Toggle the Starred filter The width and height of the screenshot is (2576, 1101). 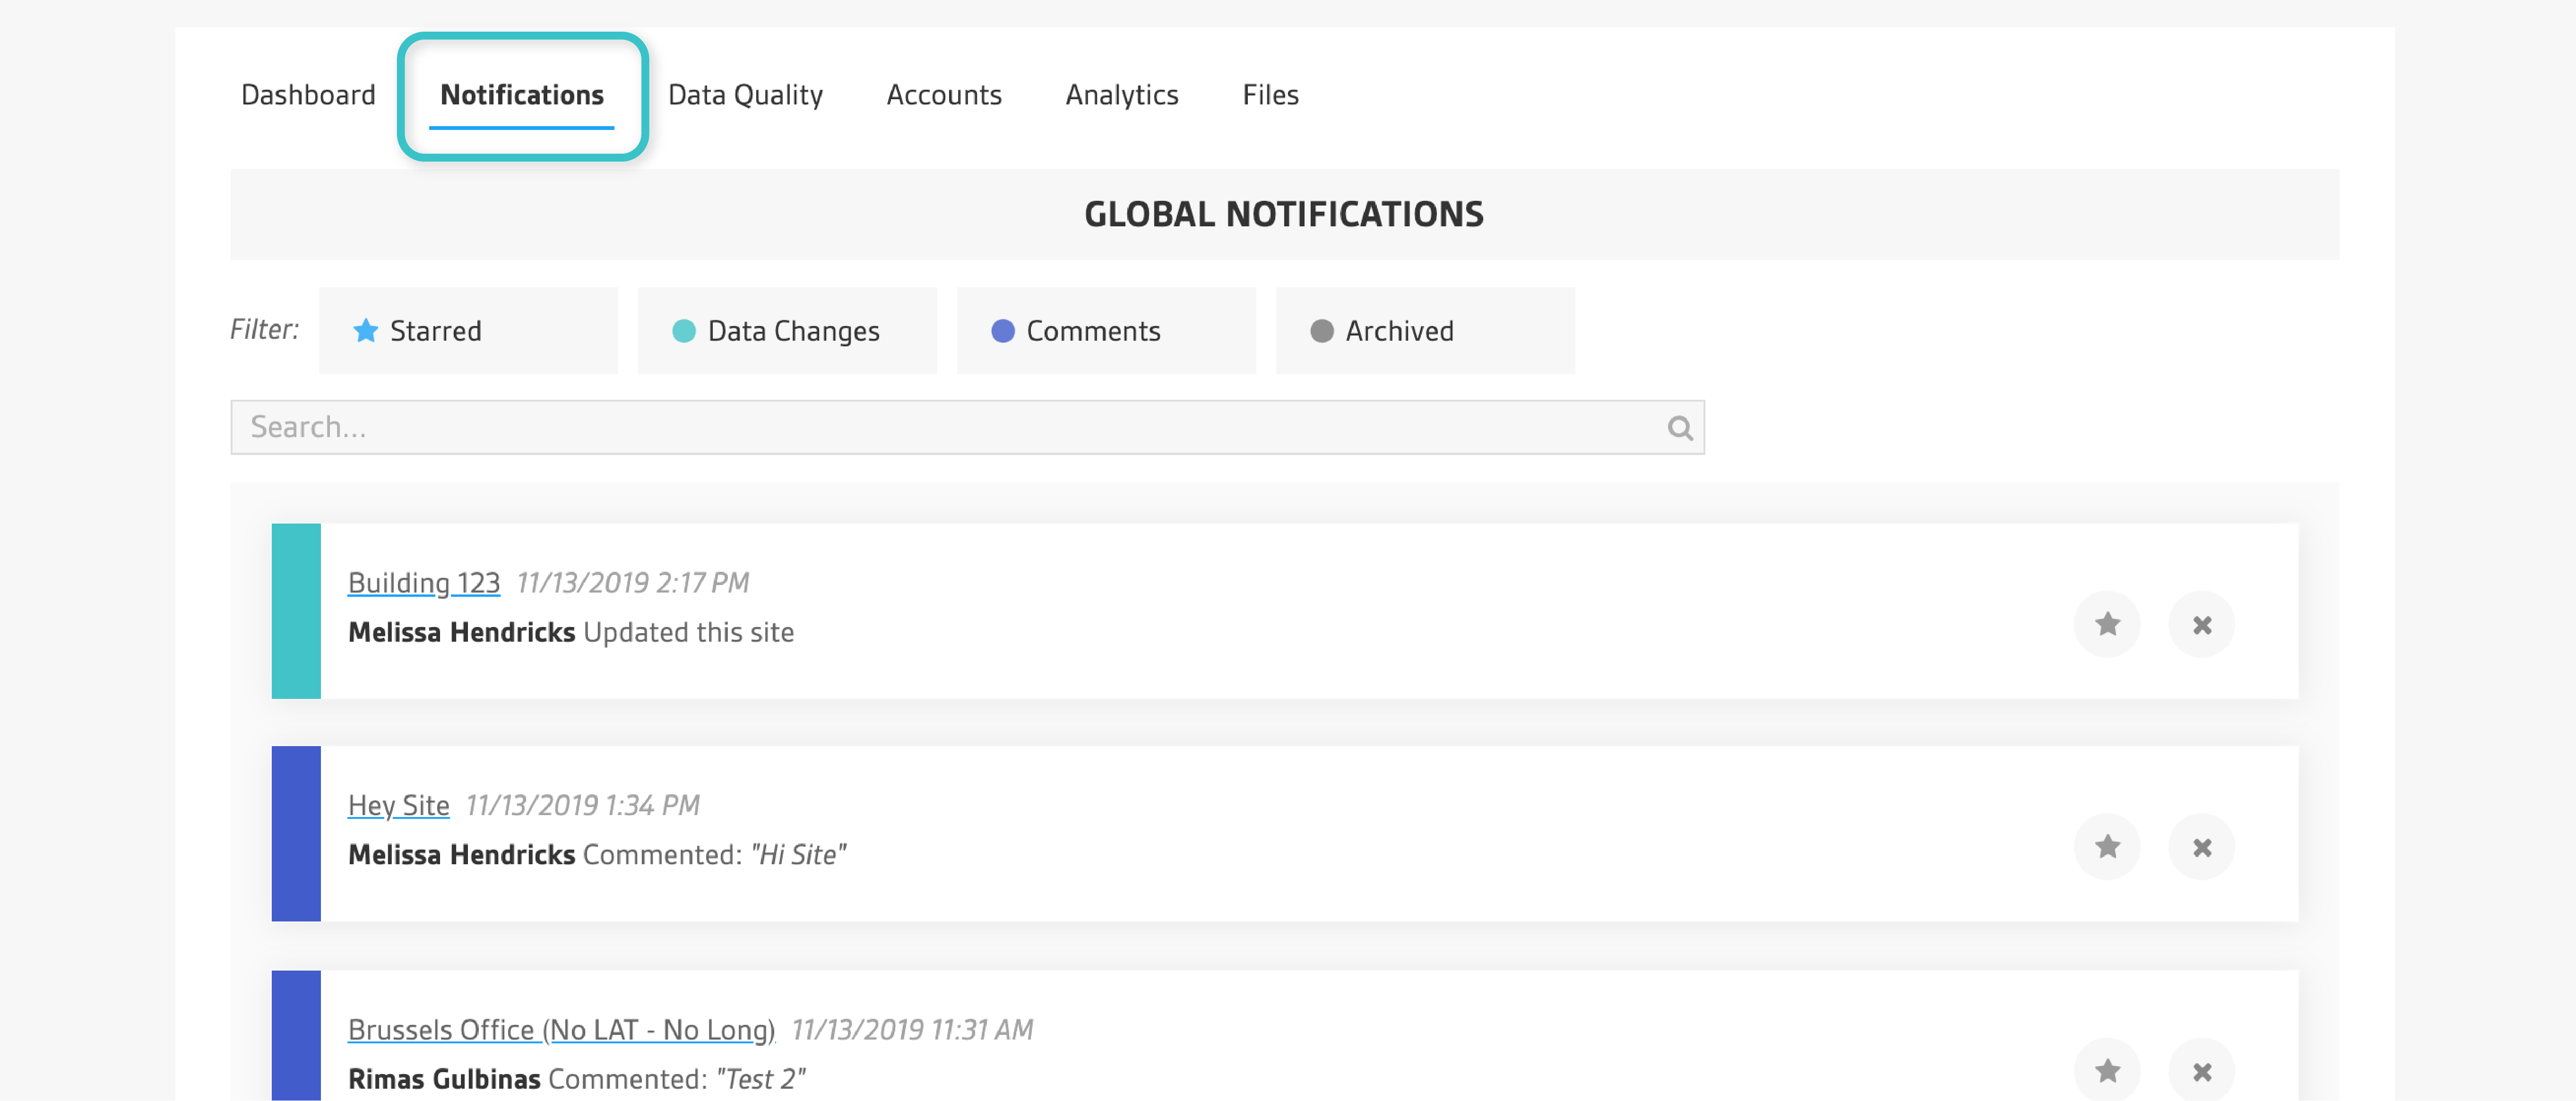(468, 330)
